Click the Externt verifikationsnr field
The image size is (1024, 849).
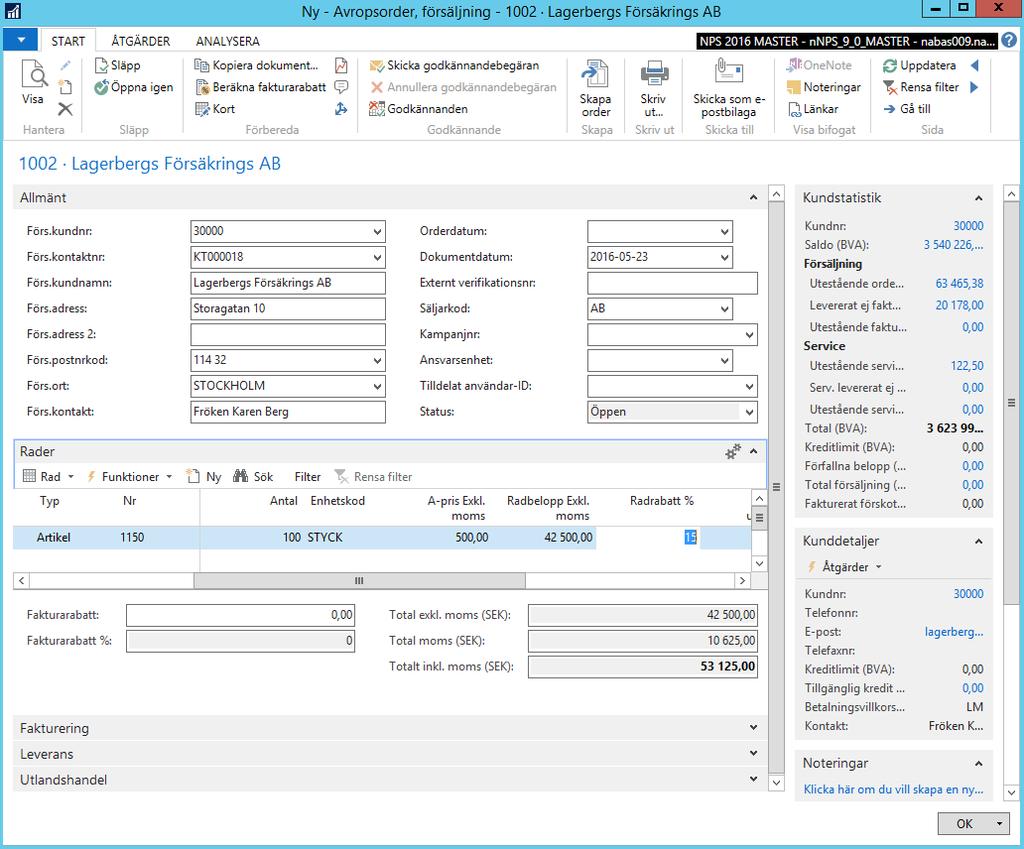(673, 283)
